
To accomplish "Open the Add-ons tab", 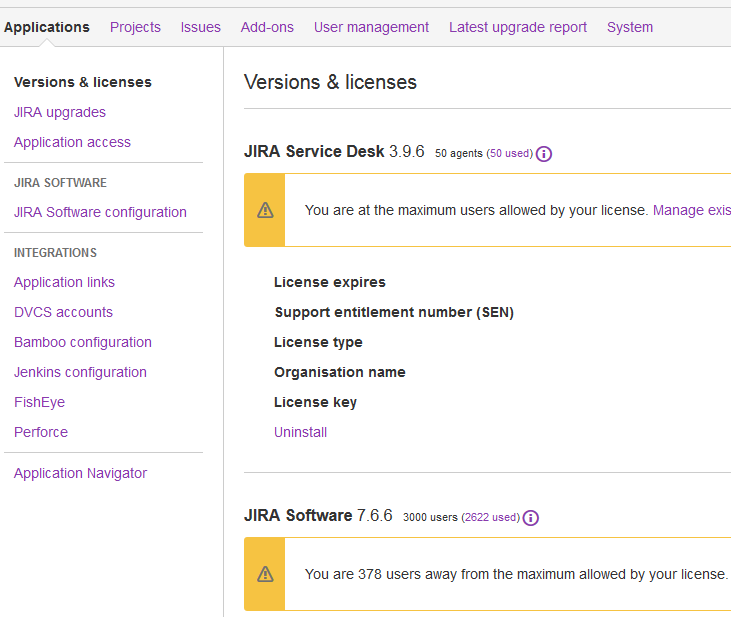I will (x=267, y=27).
